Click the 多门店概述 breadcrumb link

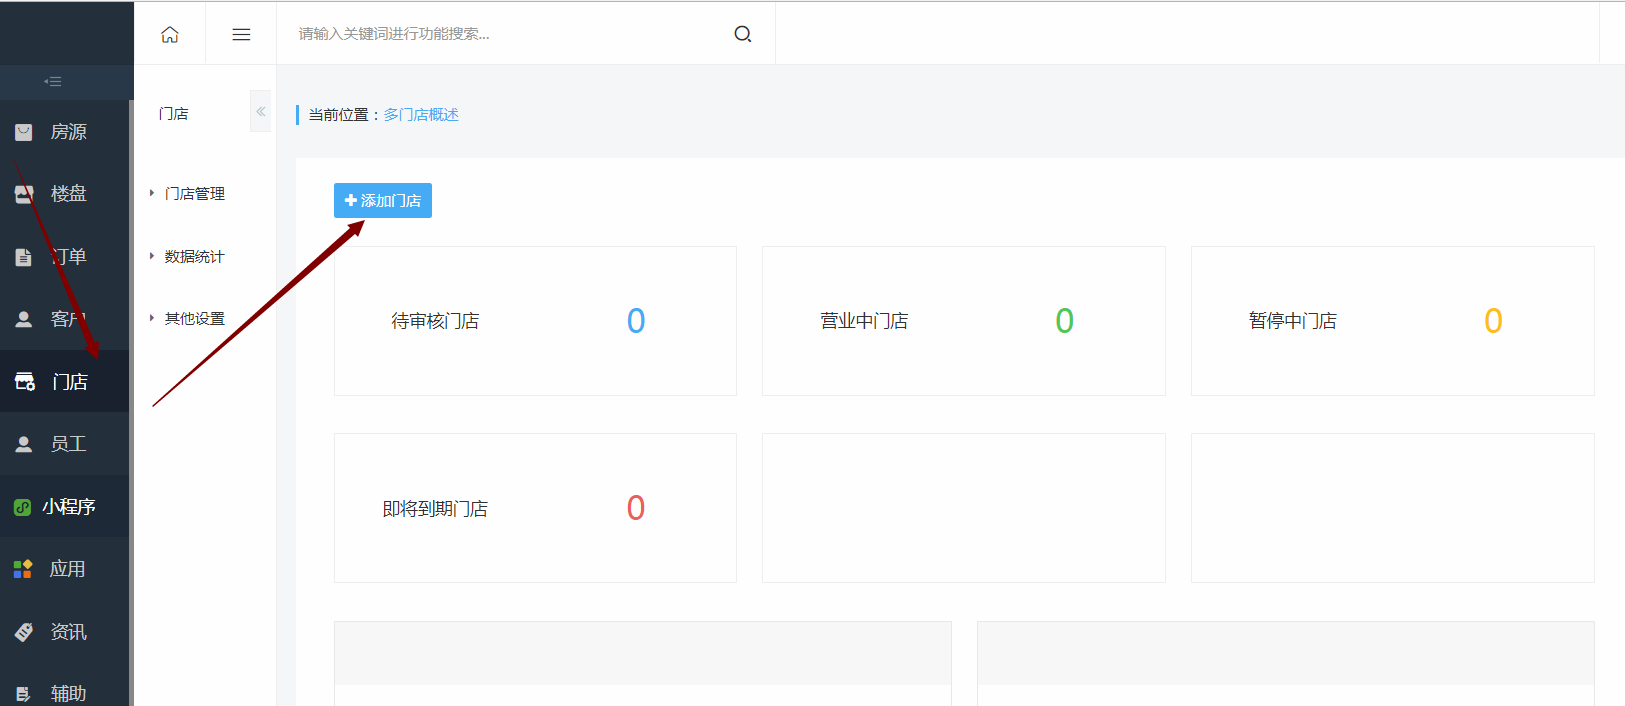coord(421,115)
